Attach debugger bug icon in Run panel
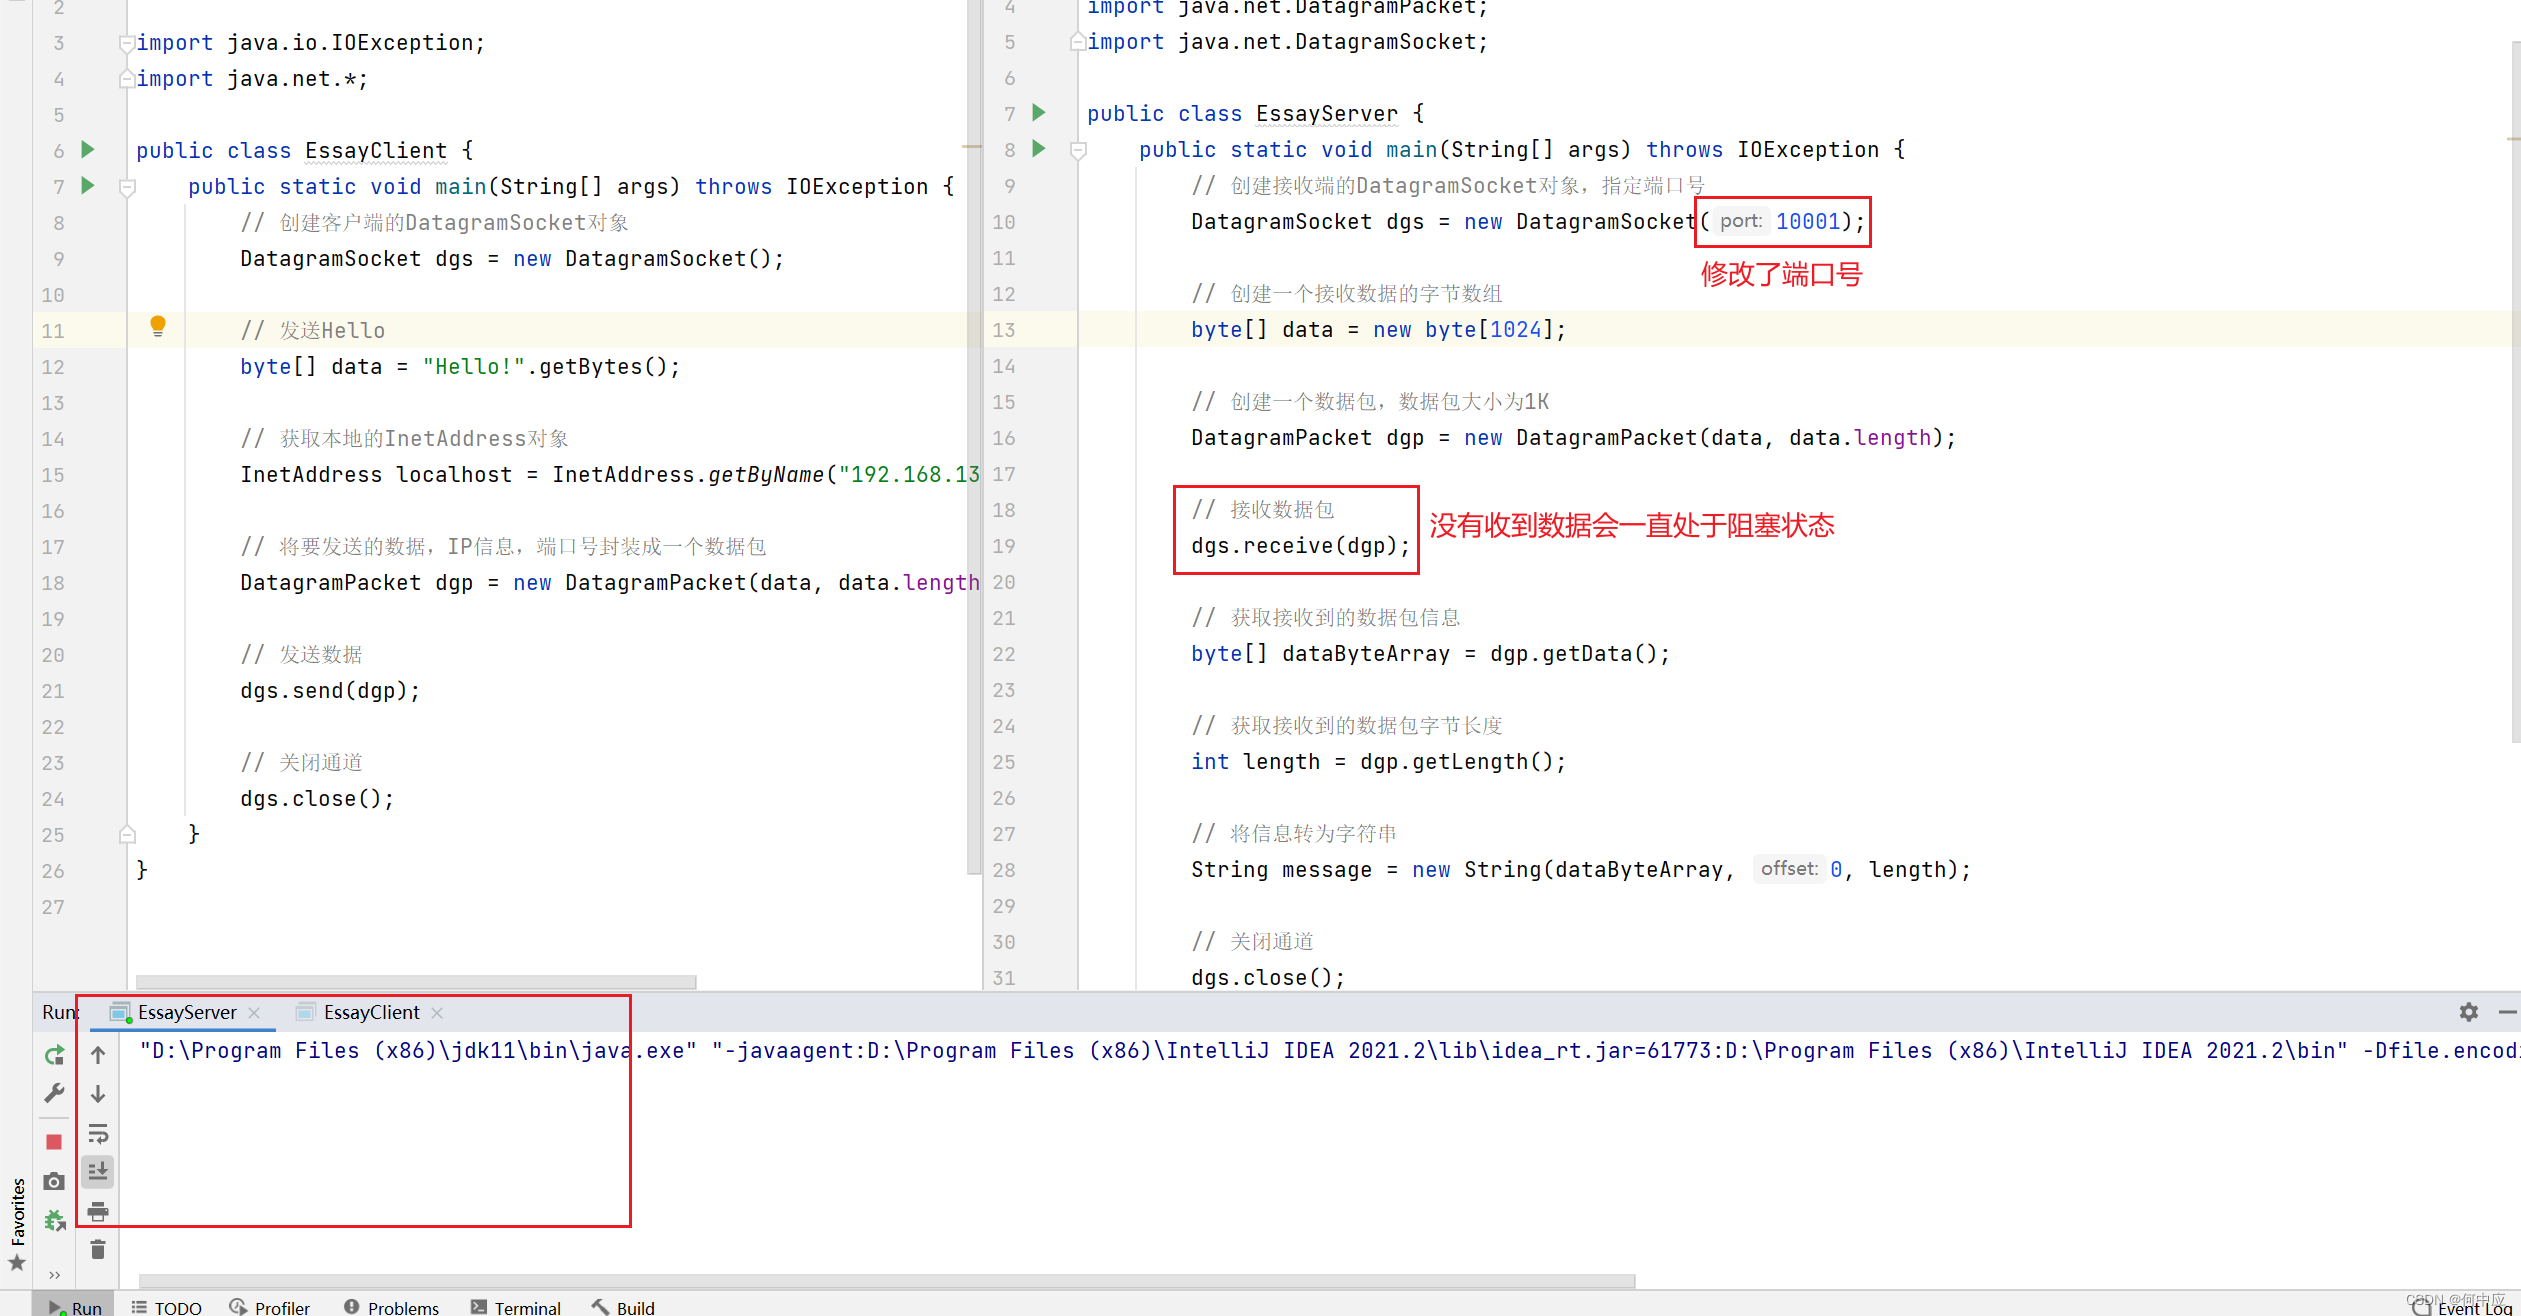 click(54, 1220)
